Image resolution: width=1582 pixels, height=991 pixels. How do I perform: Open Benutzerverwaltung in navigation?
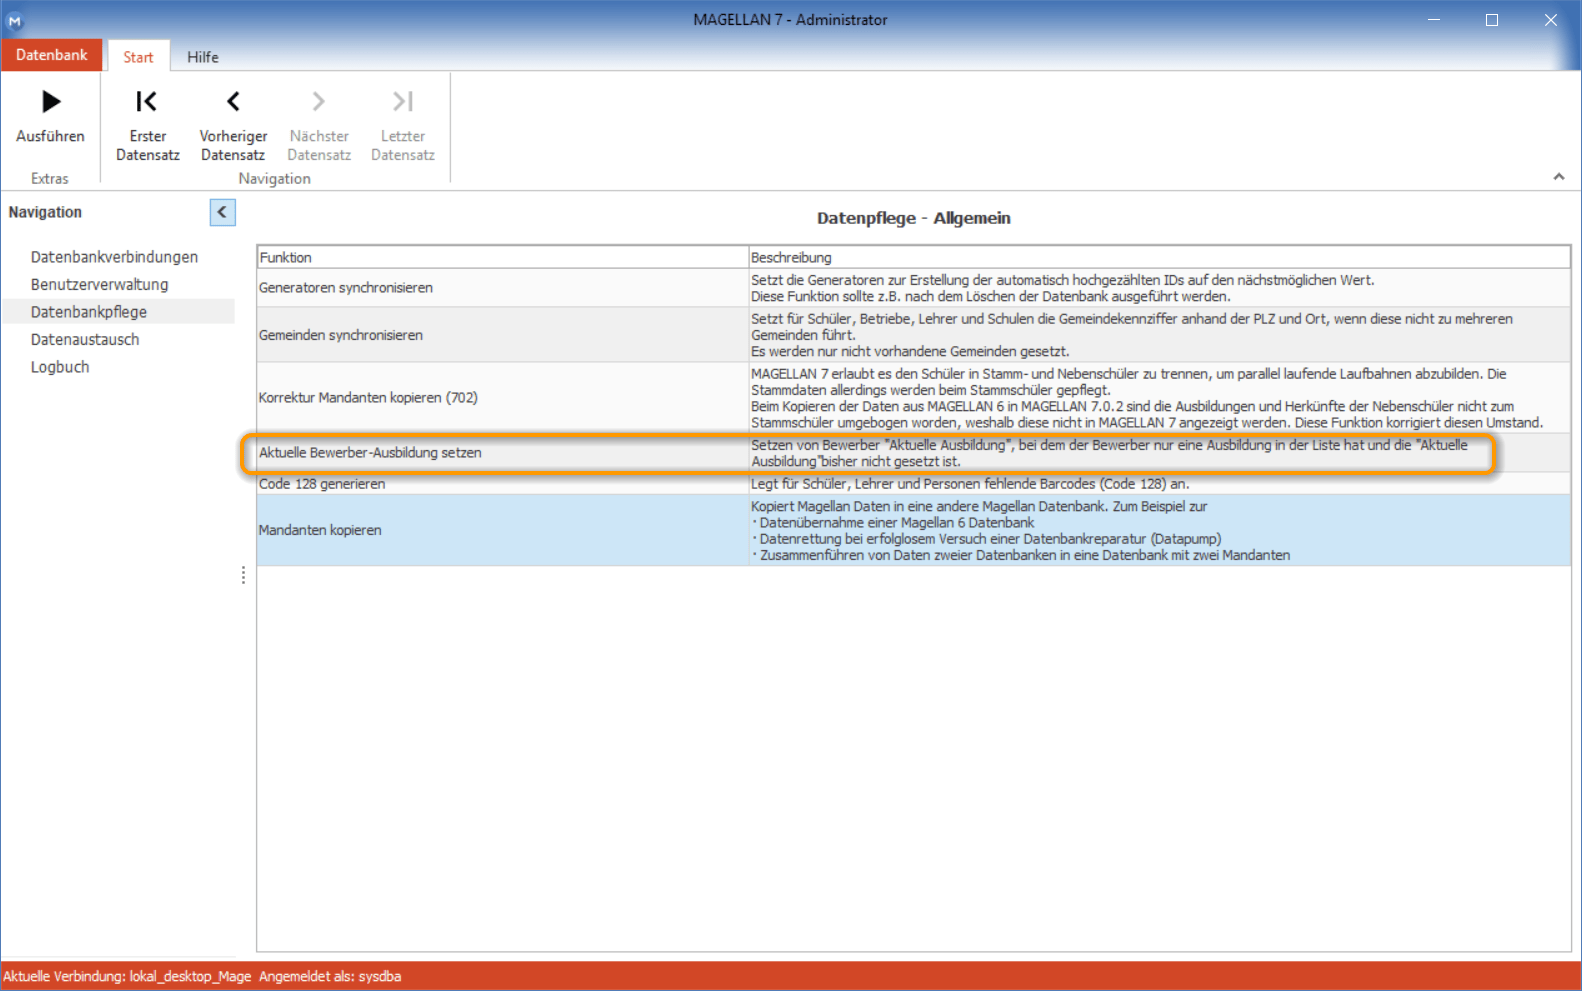pos(99,284)
